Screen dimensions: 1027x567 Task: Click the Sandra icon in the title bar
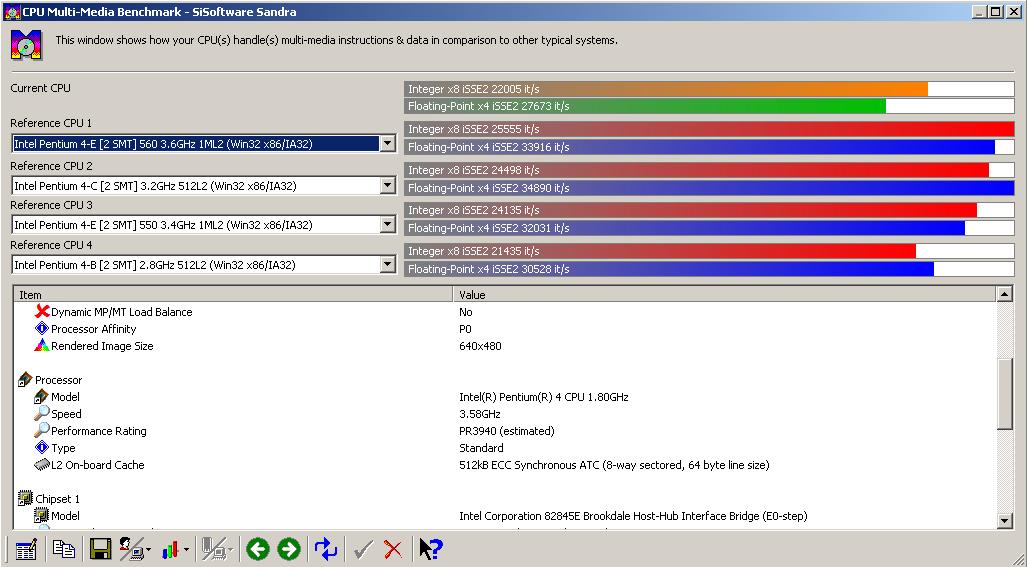12,12
